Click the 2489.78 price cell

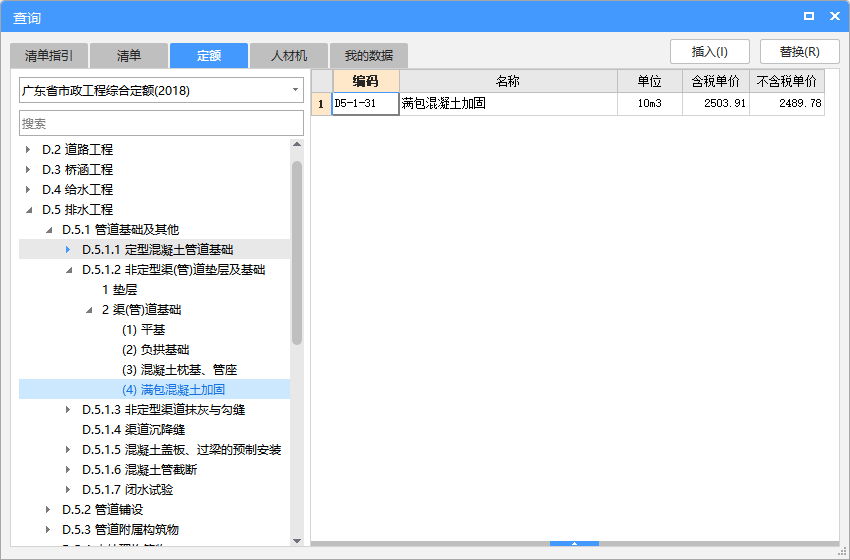coord(787,104)
